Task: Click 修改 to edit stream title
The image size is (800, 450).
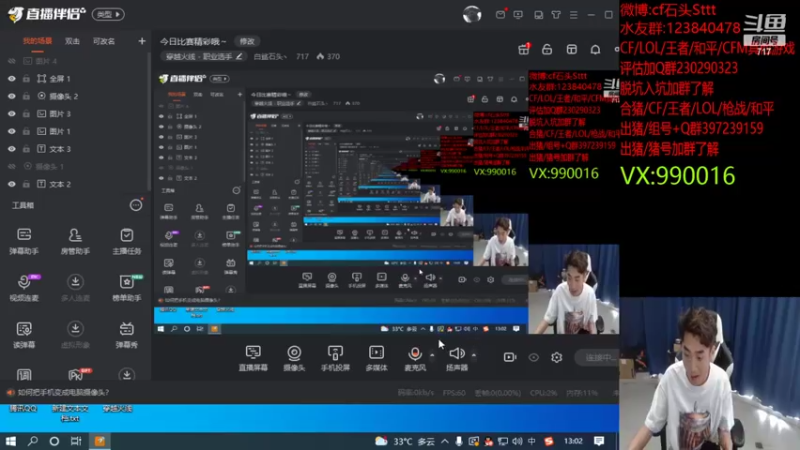Action: (247, 41)
